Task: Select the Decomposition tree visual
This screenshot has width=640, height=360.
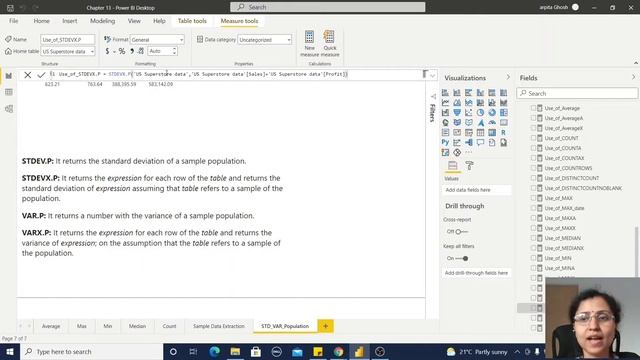Action: [469, 142]
